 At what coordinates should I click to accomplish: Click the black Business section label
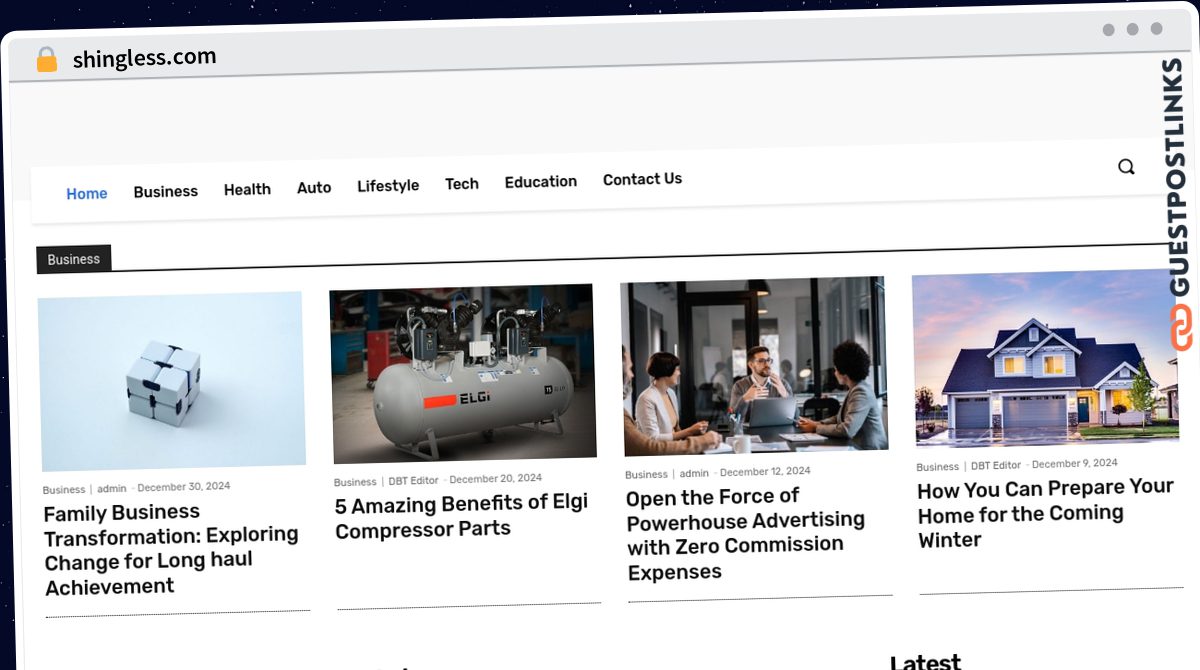pyautogui.click(x=74, y=259)
